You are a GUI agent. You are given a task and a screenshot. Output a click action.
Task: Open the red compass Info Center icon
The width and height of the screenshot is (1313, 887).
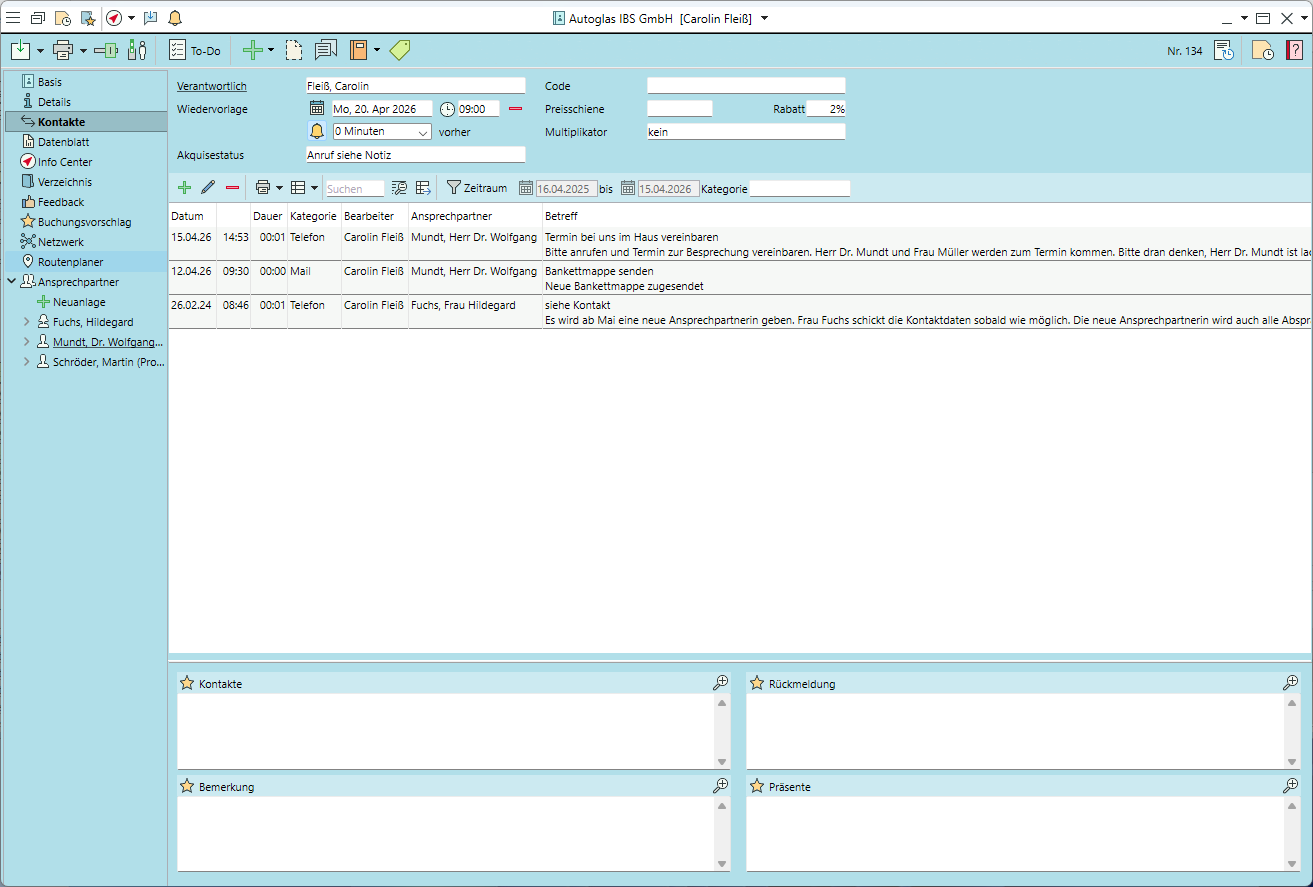[x=114, y=18]
